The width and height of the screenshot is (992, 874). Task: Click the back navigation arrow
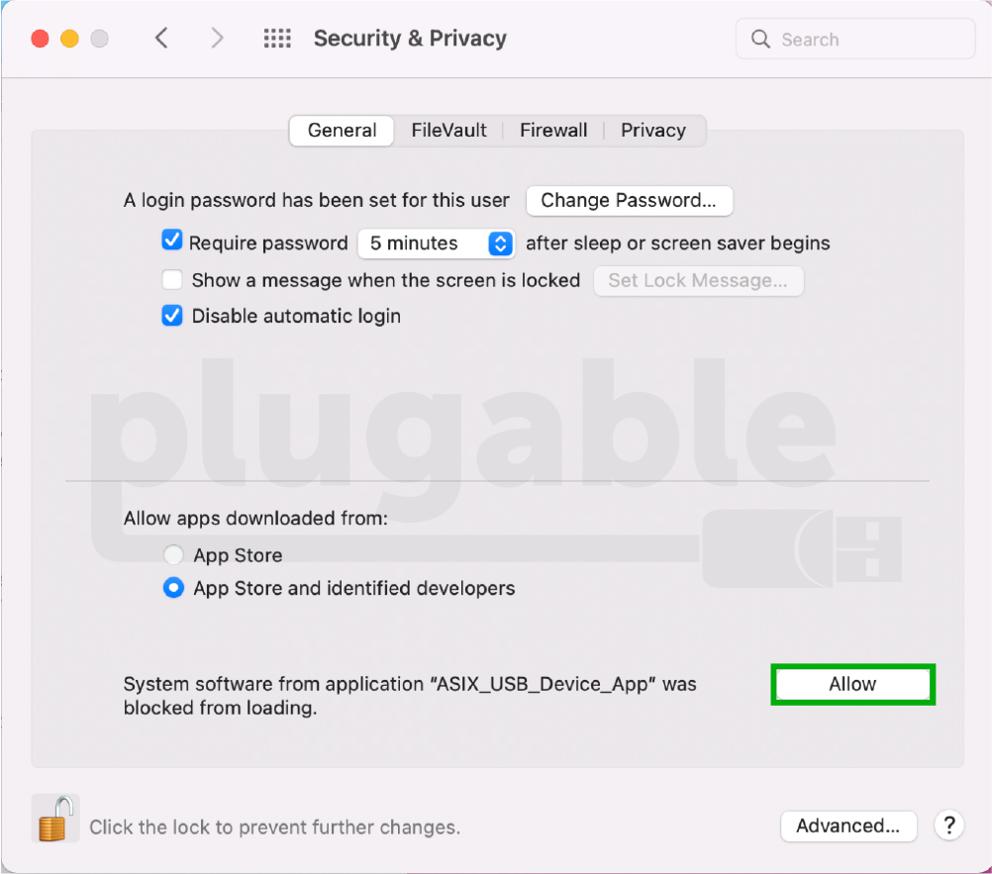[161, 39]
